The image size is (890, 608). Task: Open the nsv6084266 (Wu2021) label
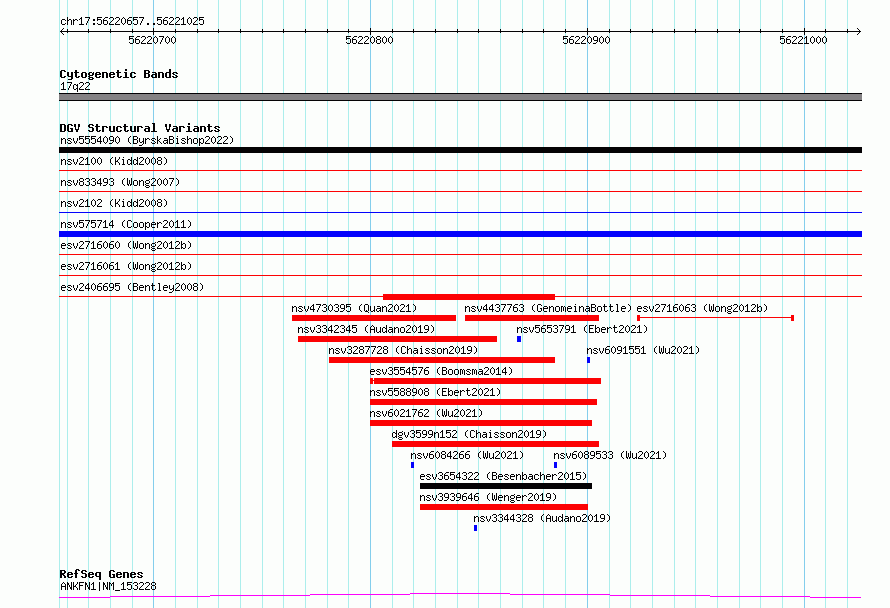[467, 455]
